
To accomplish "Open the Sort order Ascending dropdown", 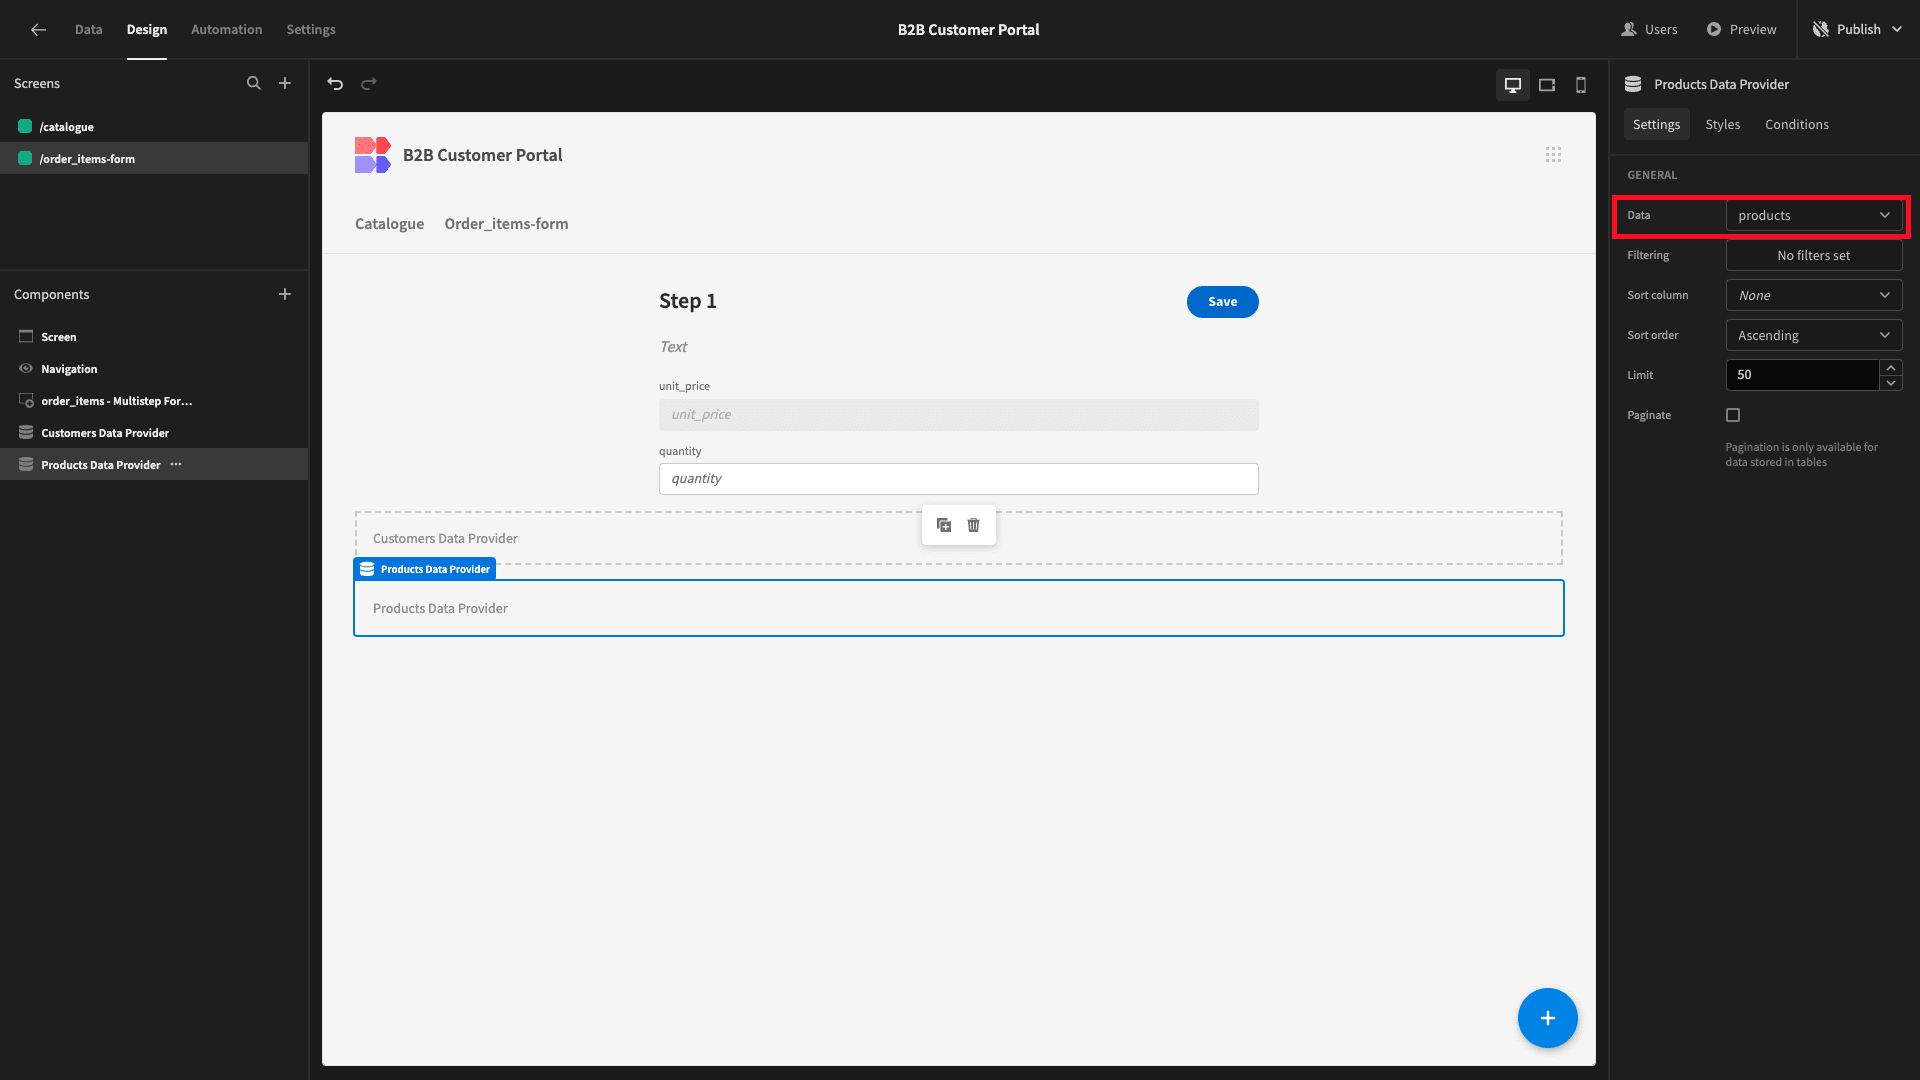I will [x=1814, y=335].
